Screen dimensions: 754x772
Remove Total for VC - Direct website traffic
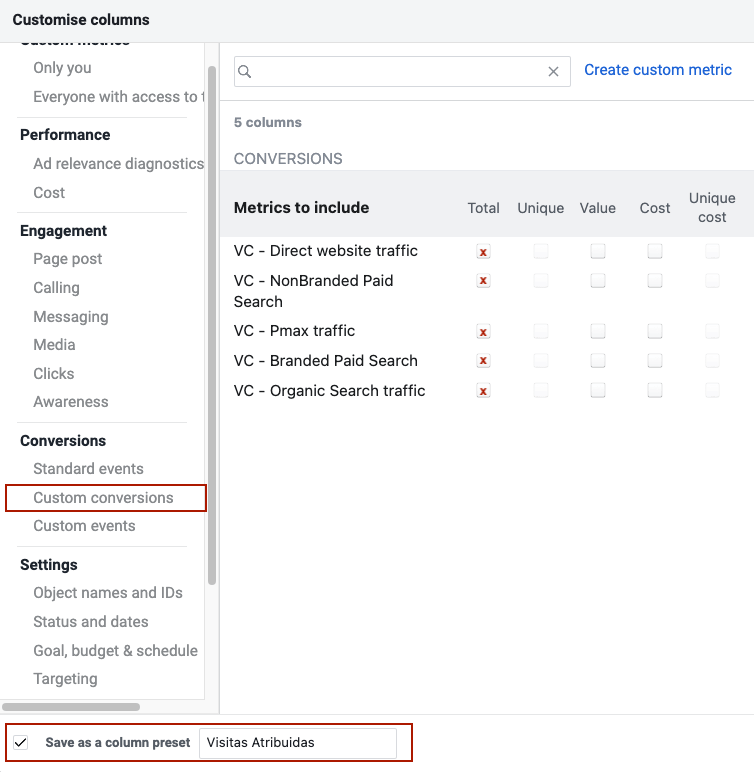[483, 252]
